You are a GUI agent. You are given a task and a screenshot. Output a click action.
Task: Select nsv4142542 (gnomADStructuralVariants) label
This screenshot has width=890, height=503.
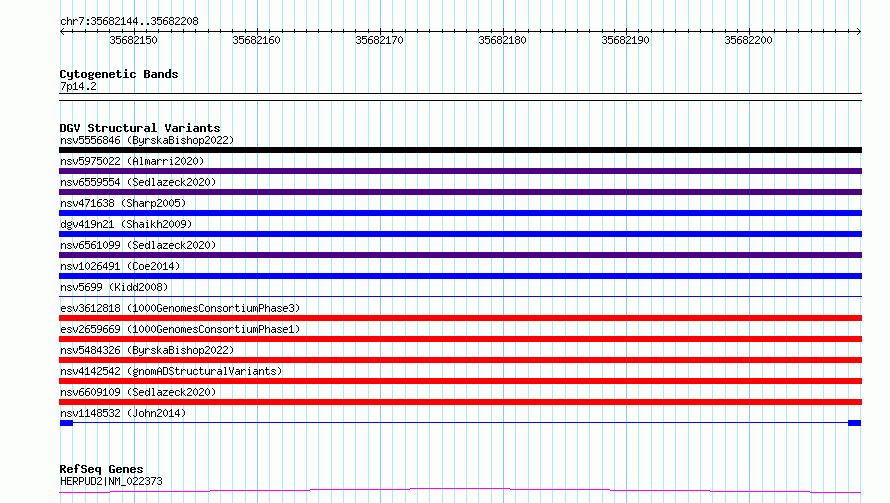point(171,371)
